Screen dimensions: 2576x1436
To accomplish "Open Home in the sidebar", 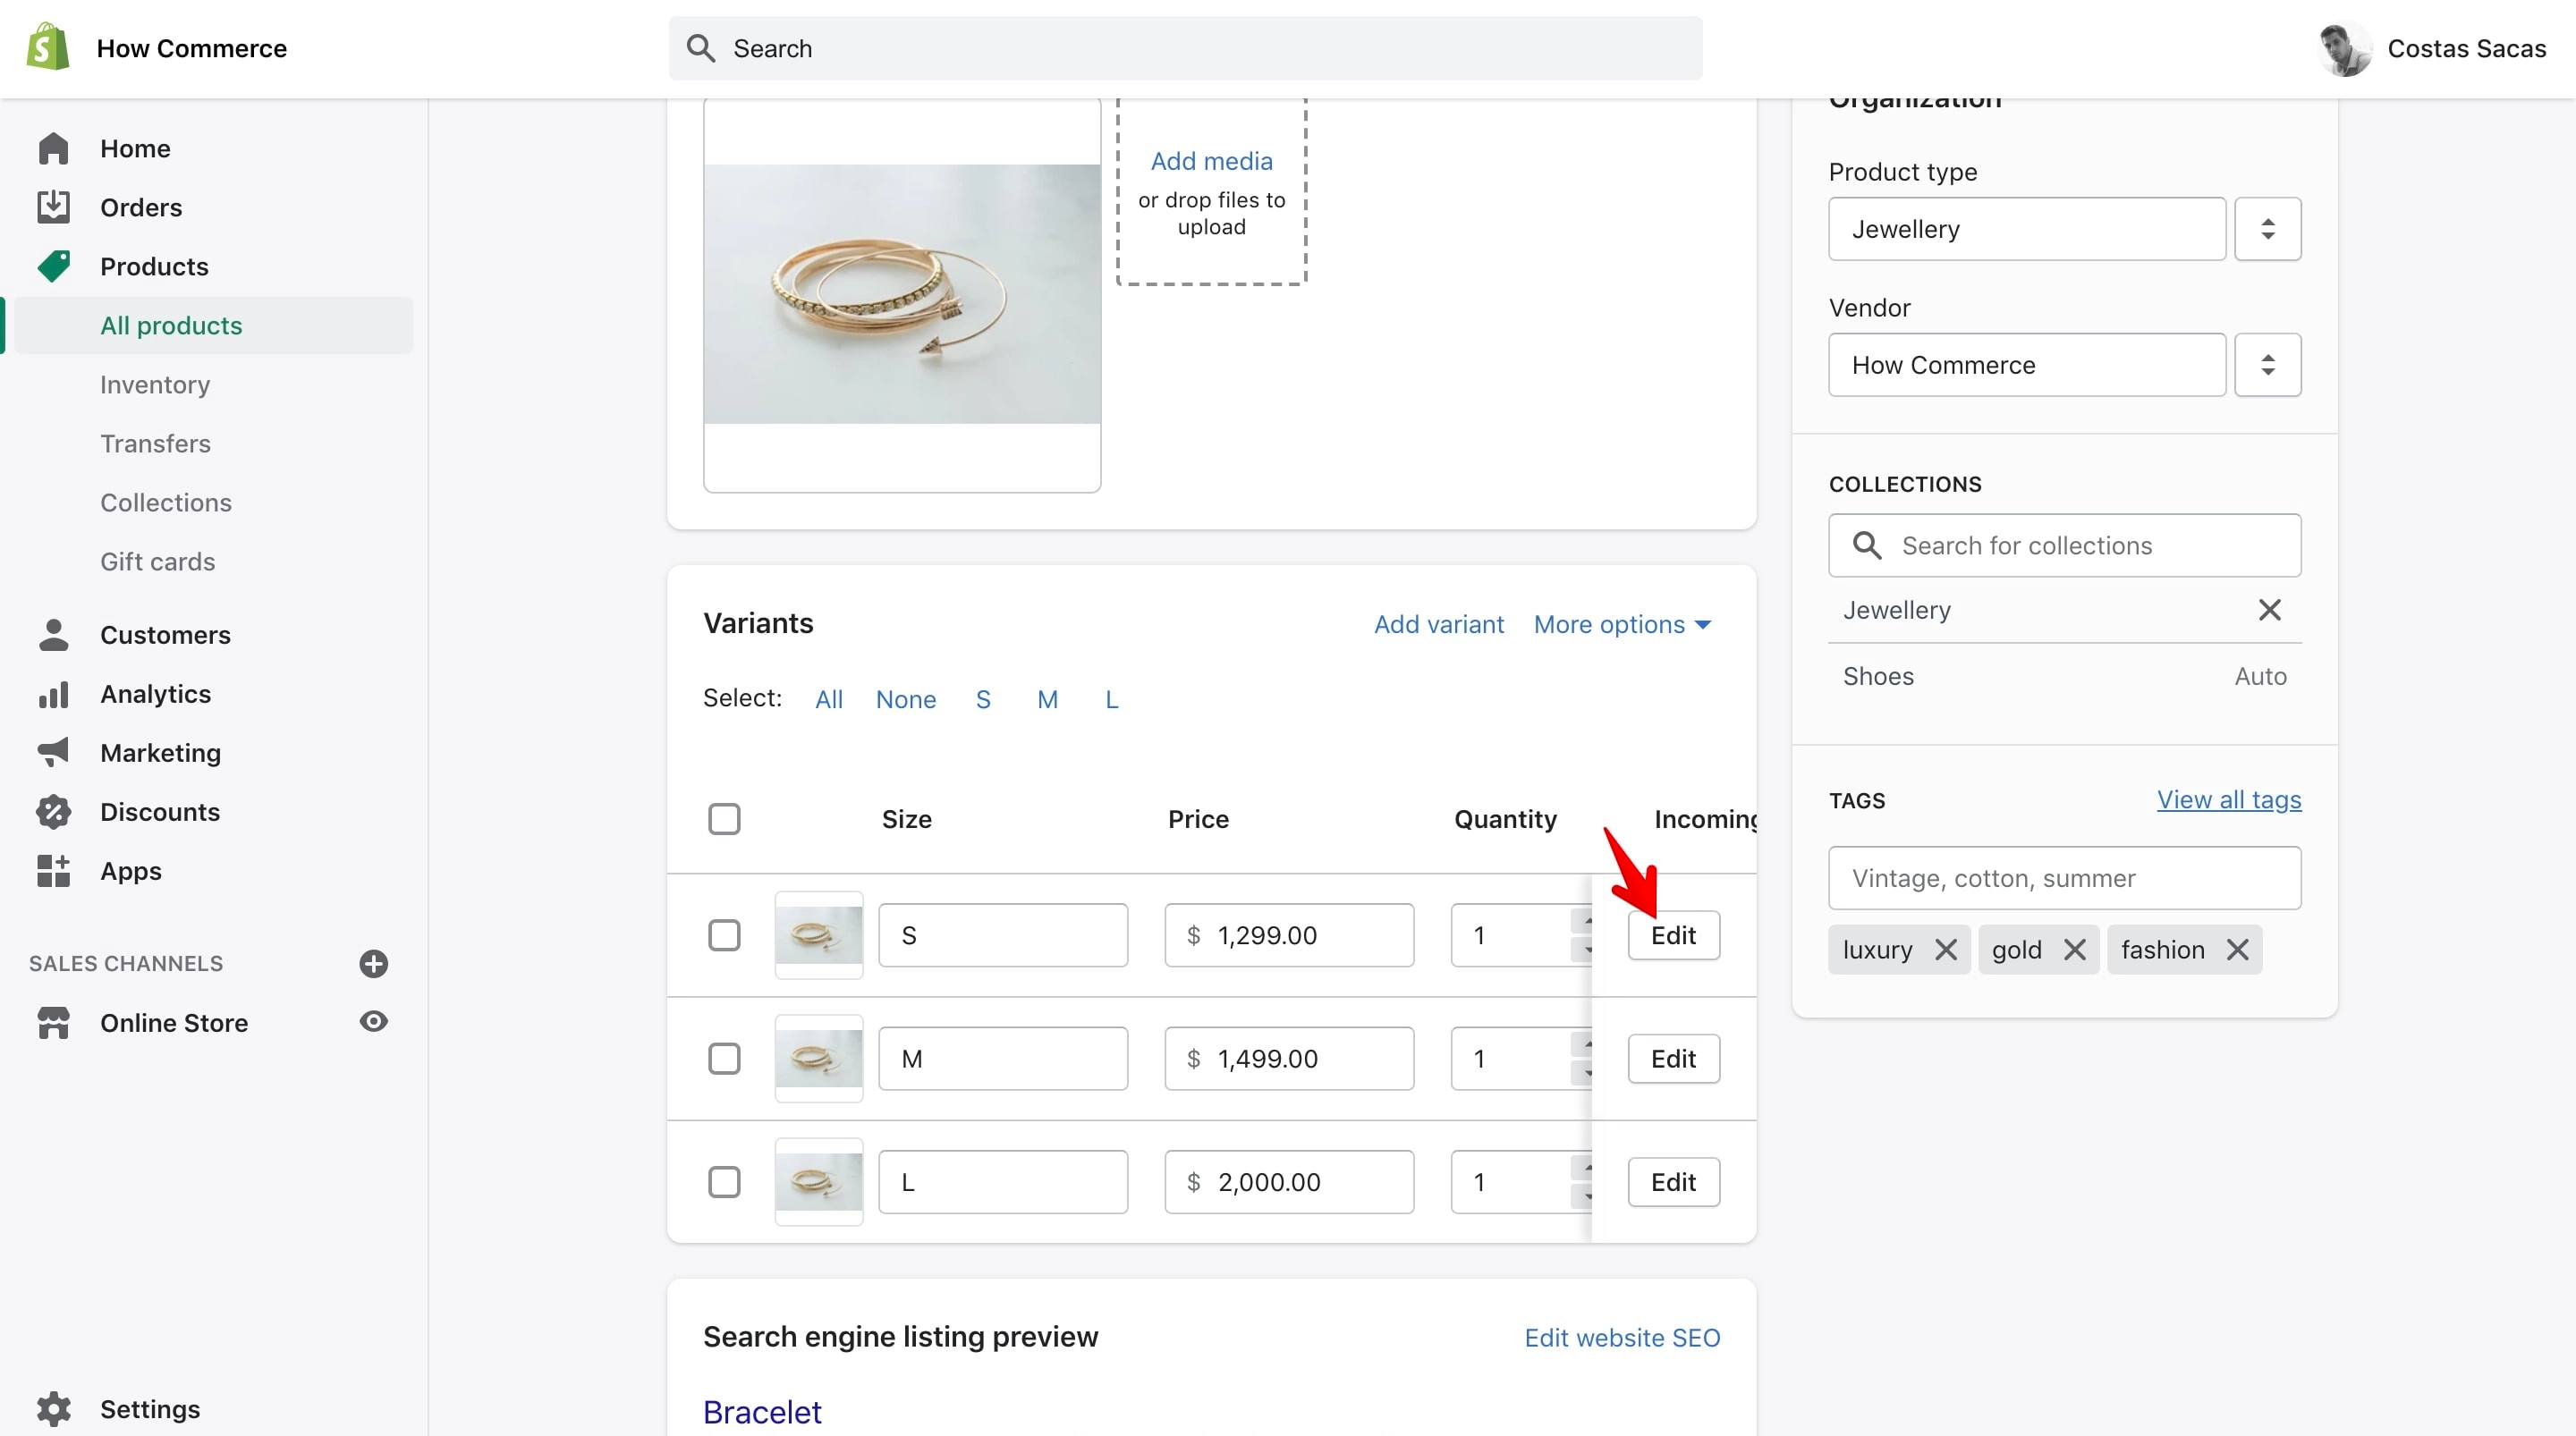I will 135,148.
